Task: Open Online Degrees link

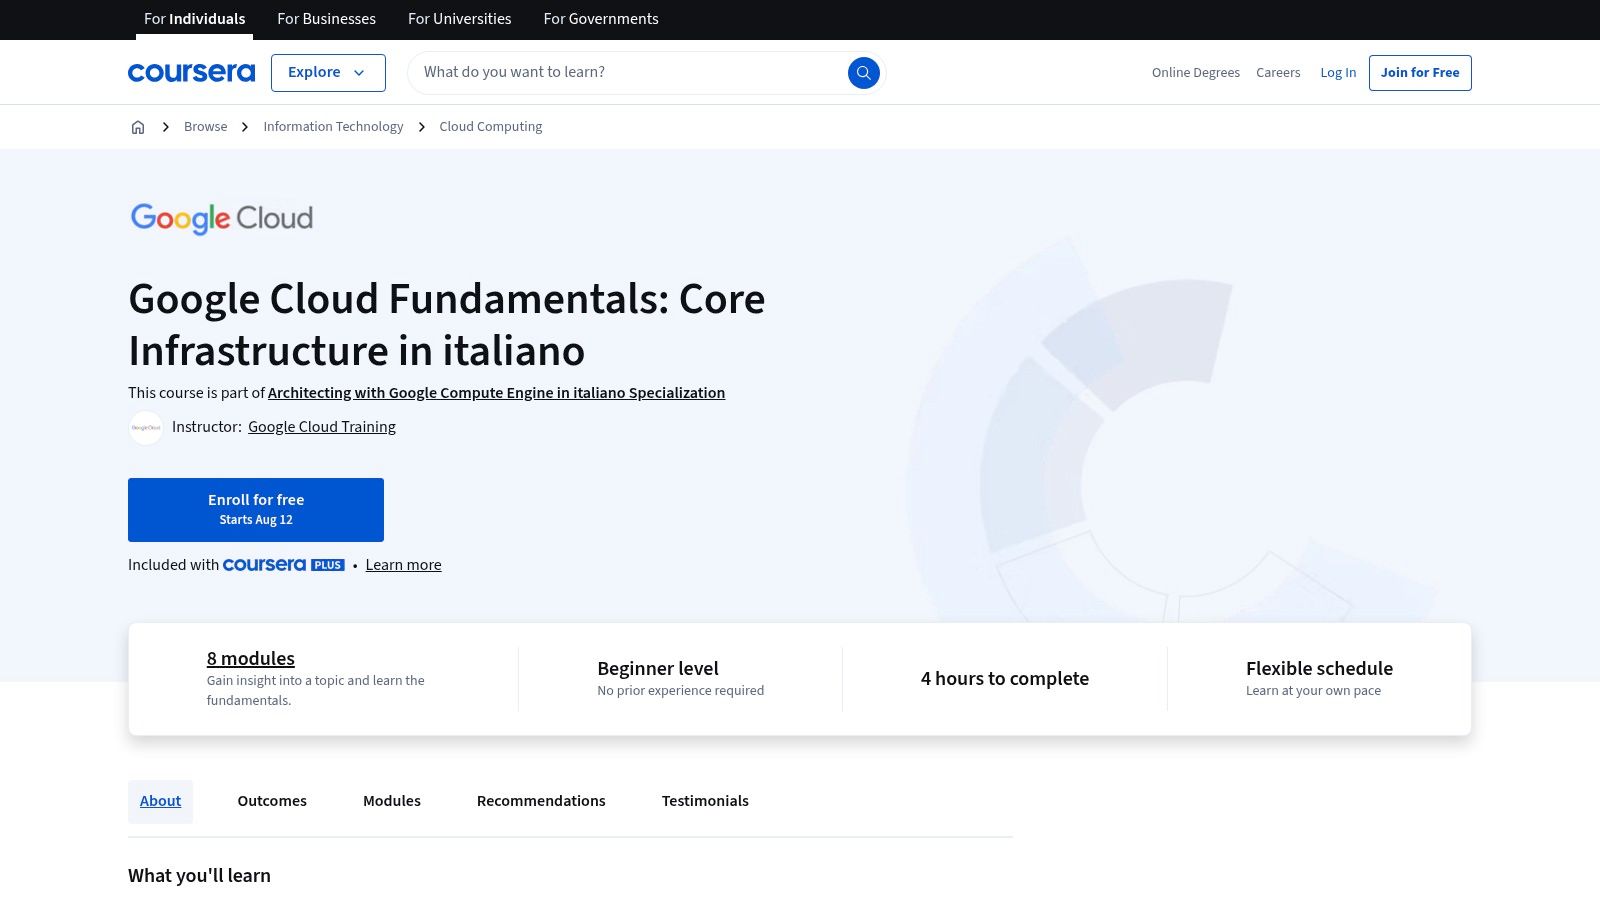Action: (x=1195, y=73)
